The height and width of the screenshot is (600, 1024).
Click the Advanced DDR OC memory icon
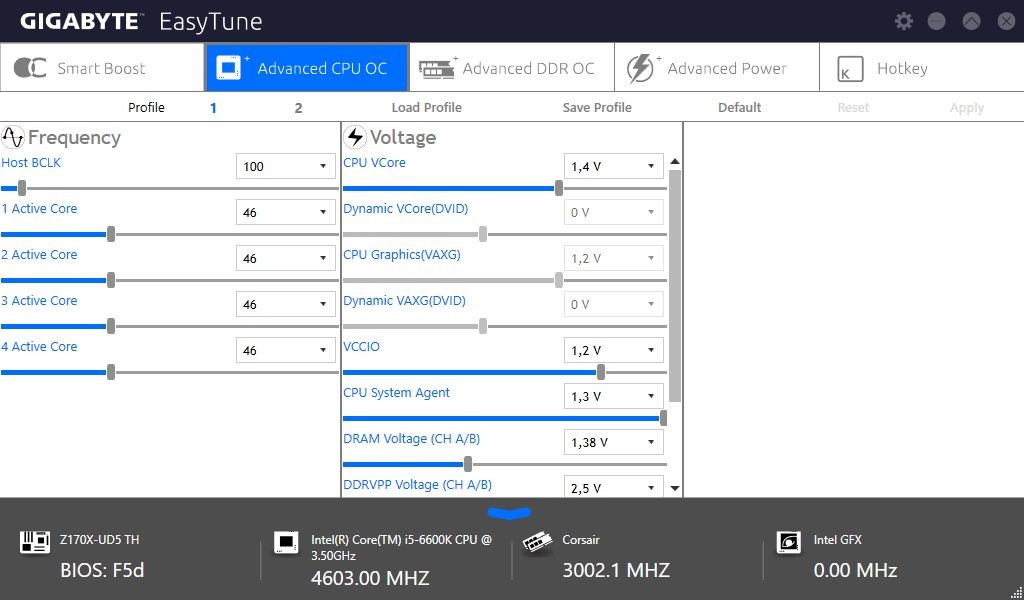(436, 69)
